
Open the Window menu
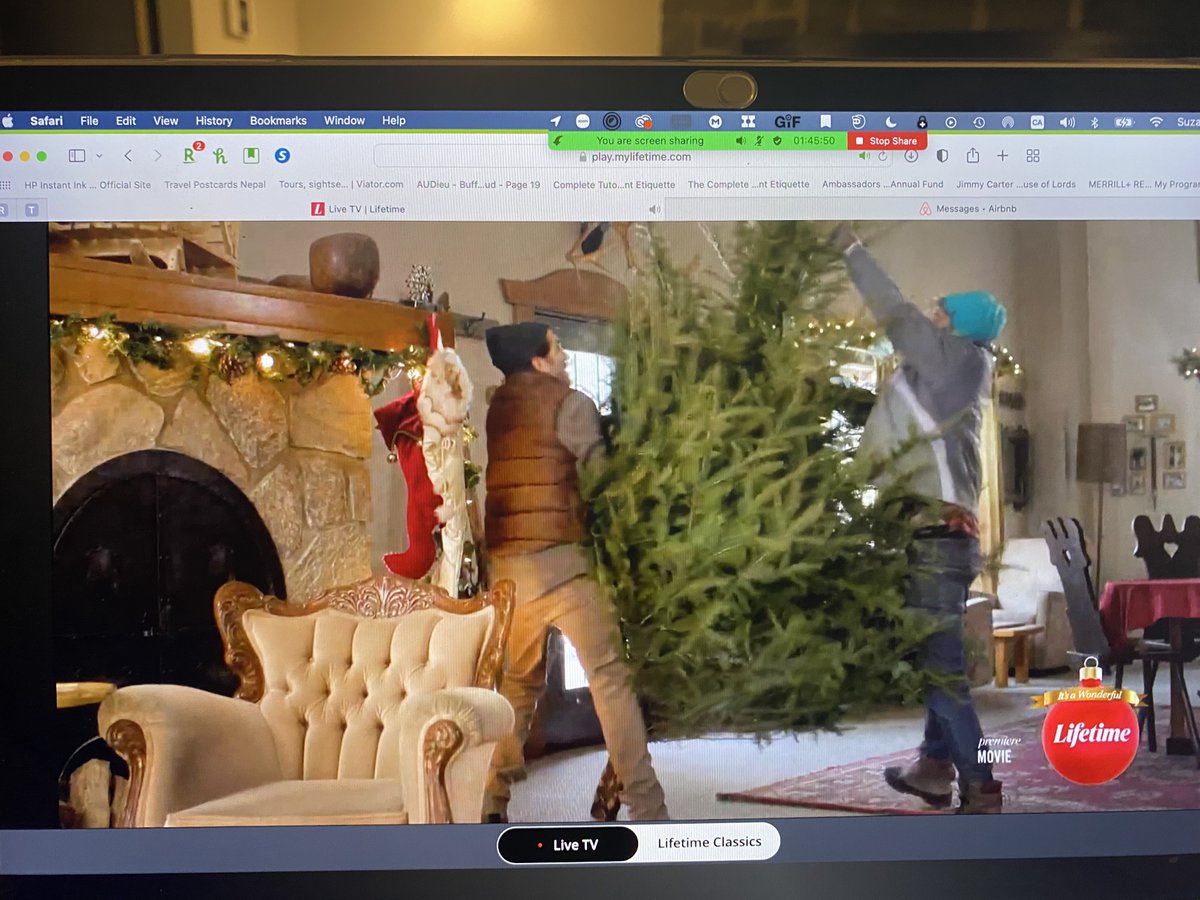click(344, 121)
